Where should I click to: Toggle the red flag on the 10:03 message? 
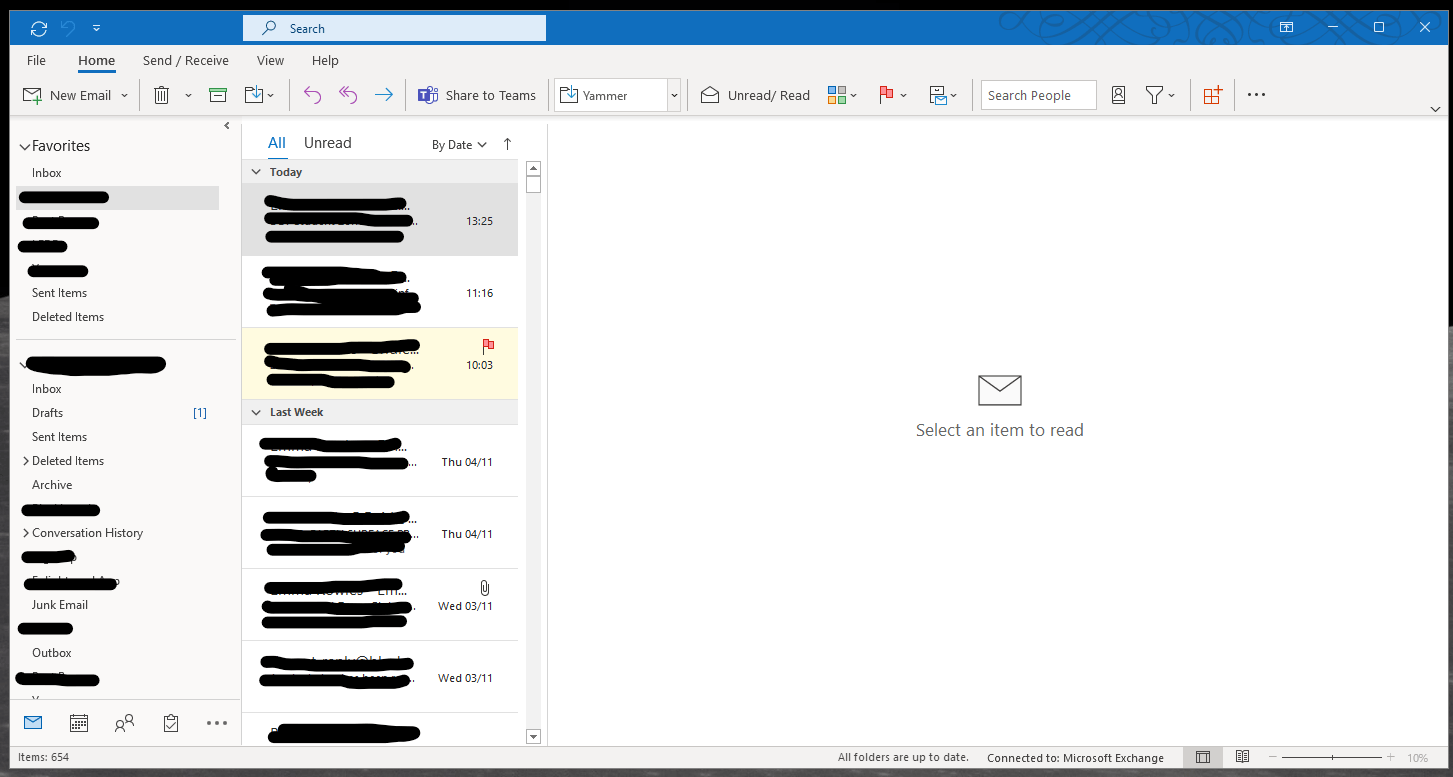point(488,346)
